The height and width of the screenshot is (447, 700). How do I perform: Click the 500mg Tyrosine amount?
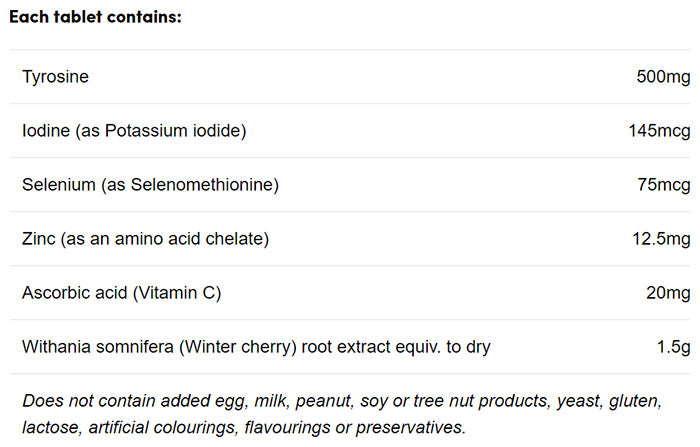coord(663,76)
